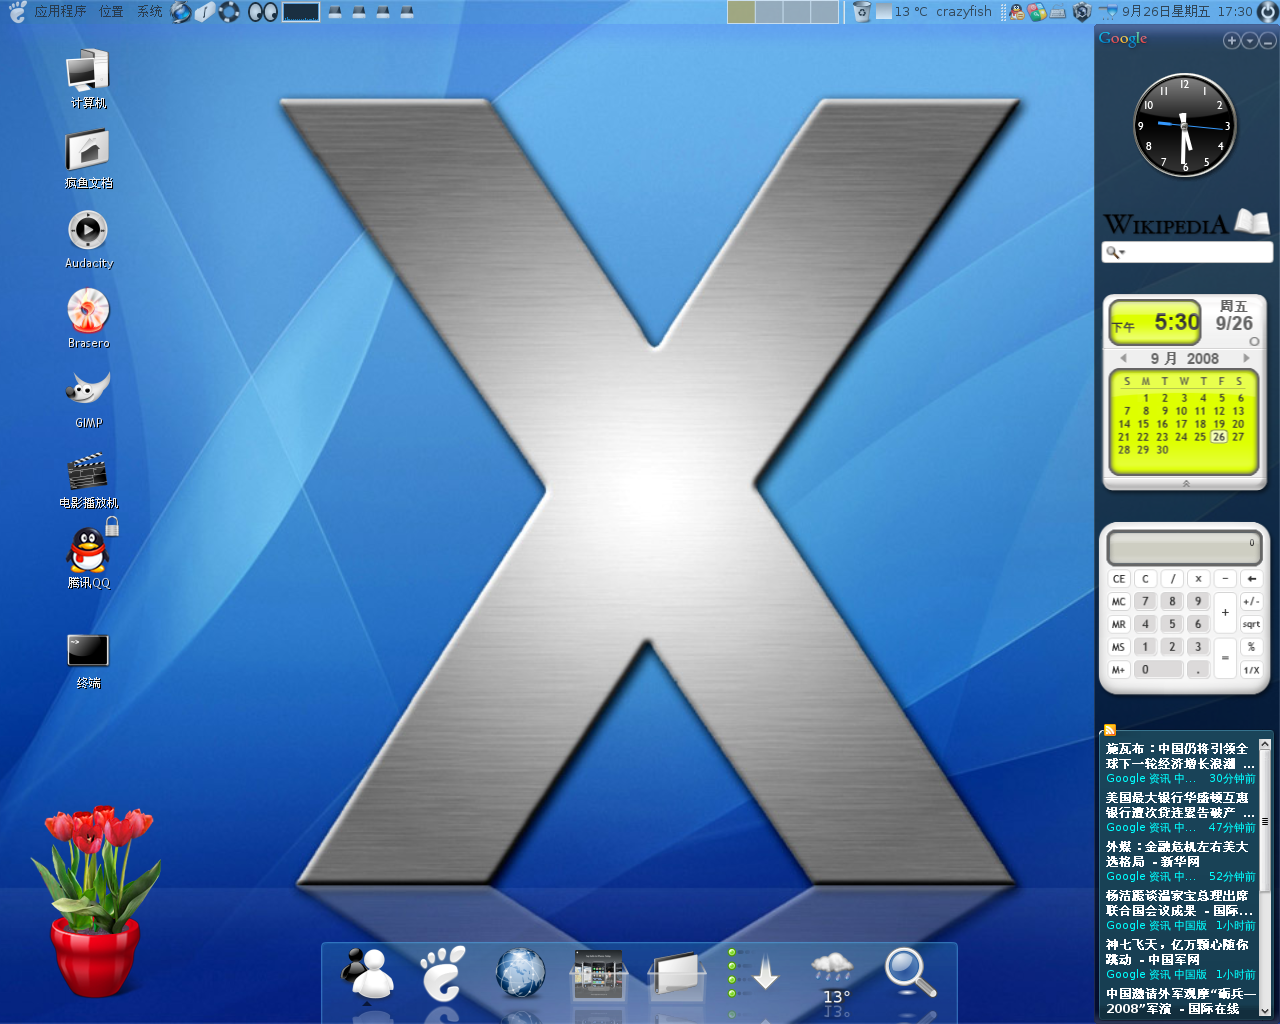Viewport: 1280px width, 1024px height.
Task: Click the news gadget scrollbar down arrow
Action: pos(1265,1010)
